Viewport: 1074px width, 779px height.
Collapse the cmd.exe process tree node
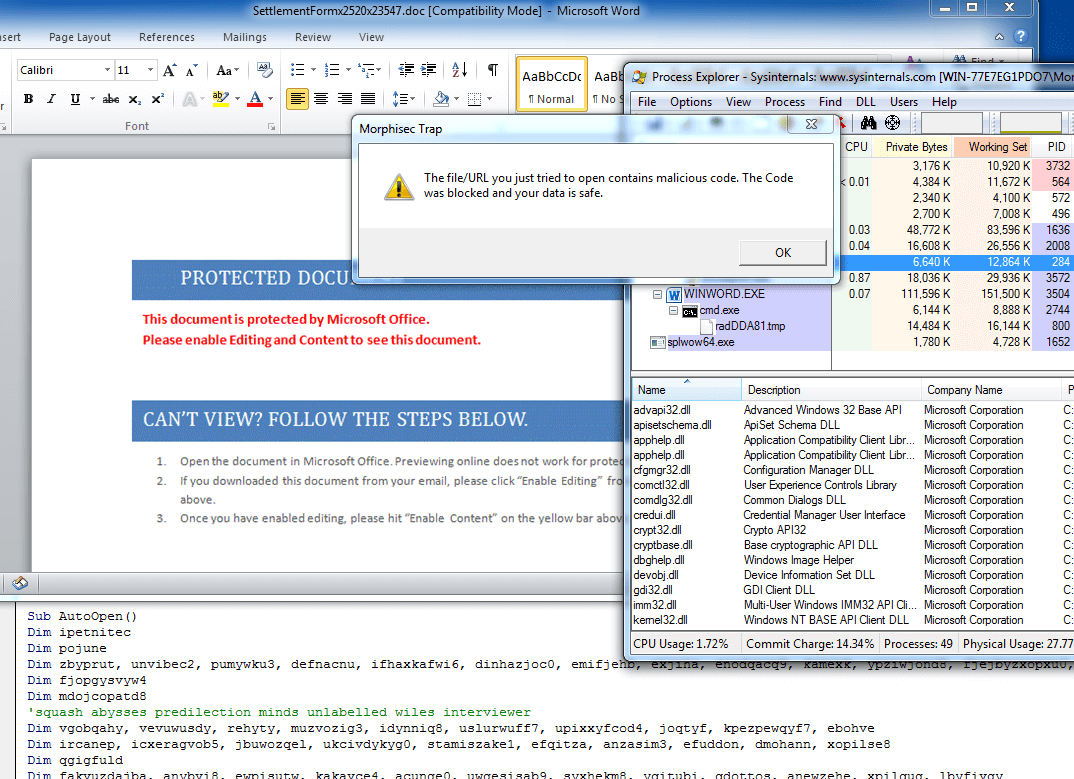[x=673, y=311]
